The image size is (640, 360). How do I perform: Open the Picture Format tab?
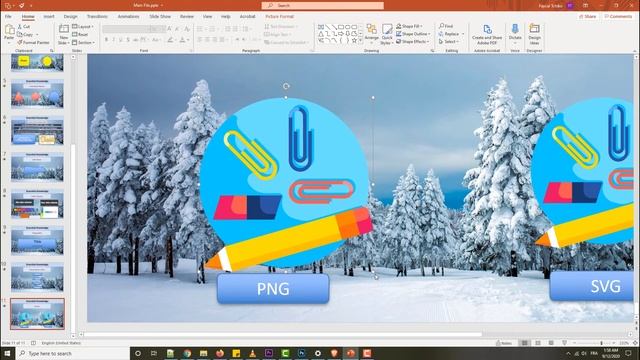[x=280, y=16]
